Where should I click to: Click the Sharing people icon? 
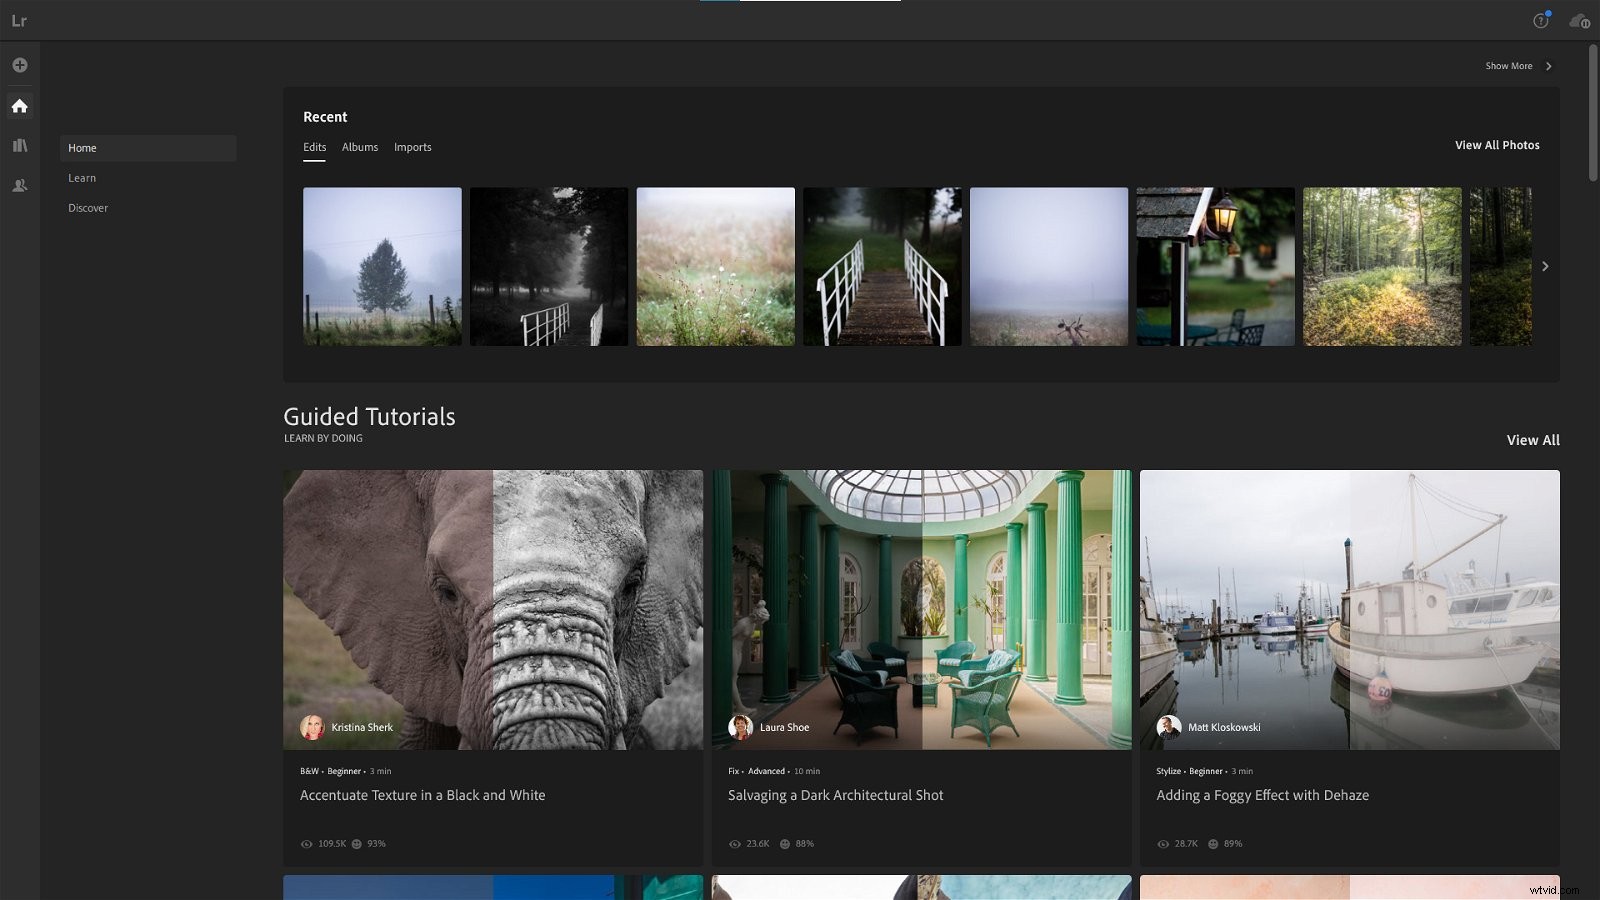click(x=20, y=185)
